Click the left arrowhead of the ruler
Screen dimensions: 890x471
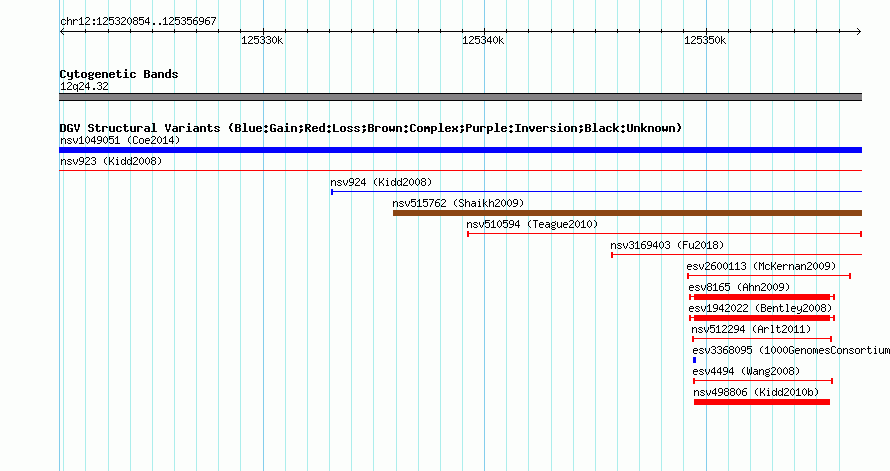tap(62, 32)
